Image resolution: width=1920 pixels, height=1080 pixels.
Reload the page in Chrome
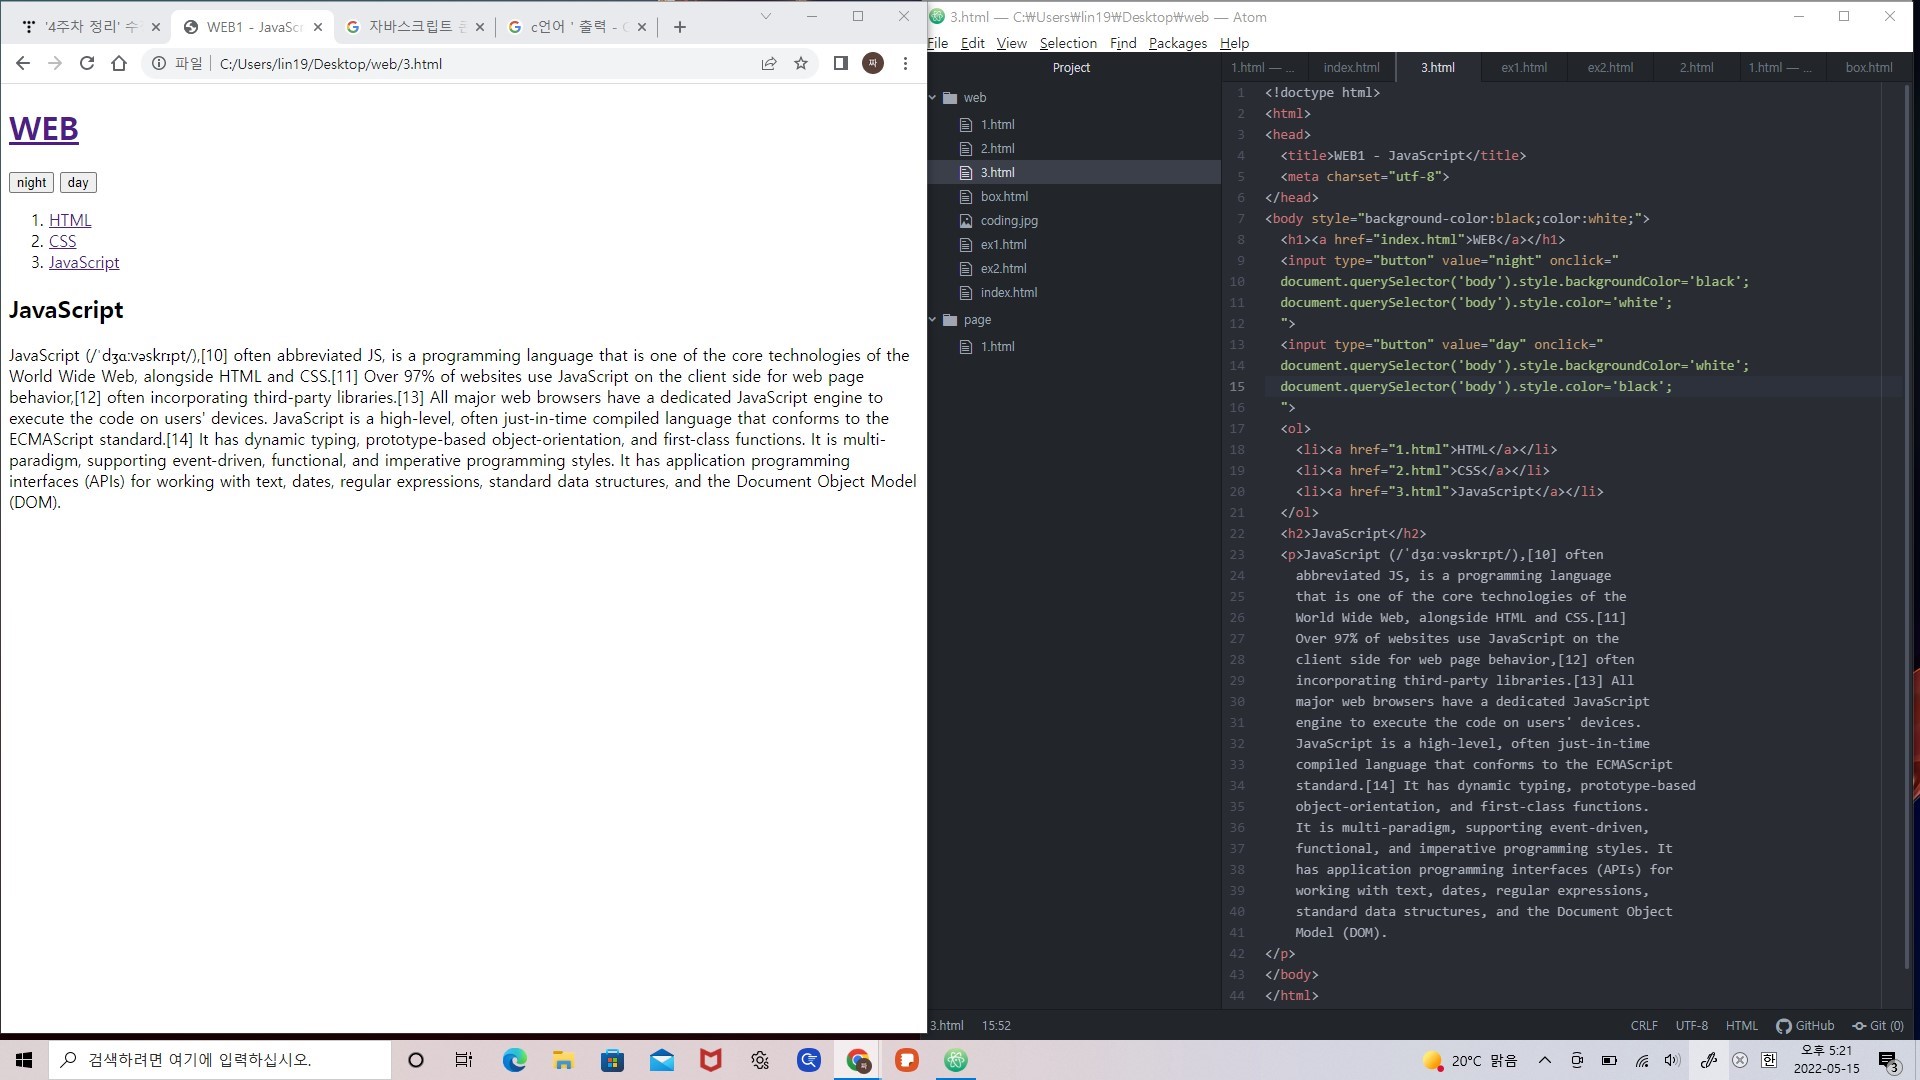point(87,63)
